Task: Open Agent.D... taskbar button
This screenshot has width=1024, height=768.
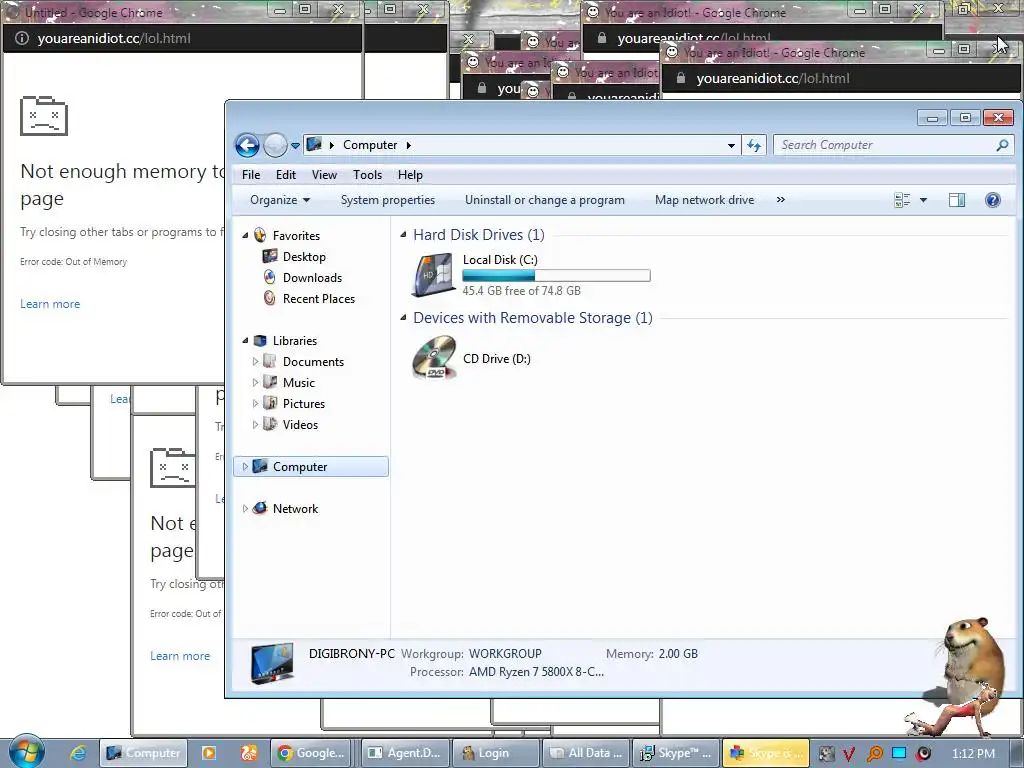Action: 404,753
